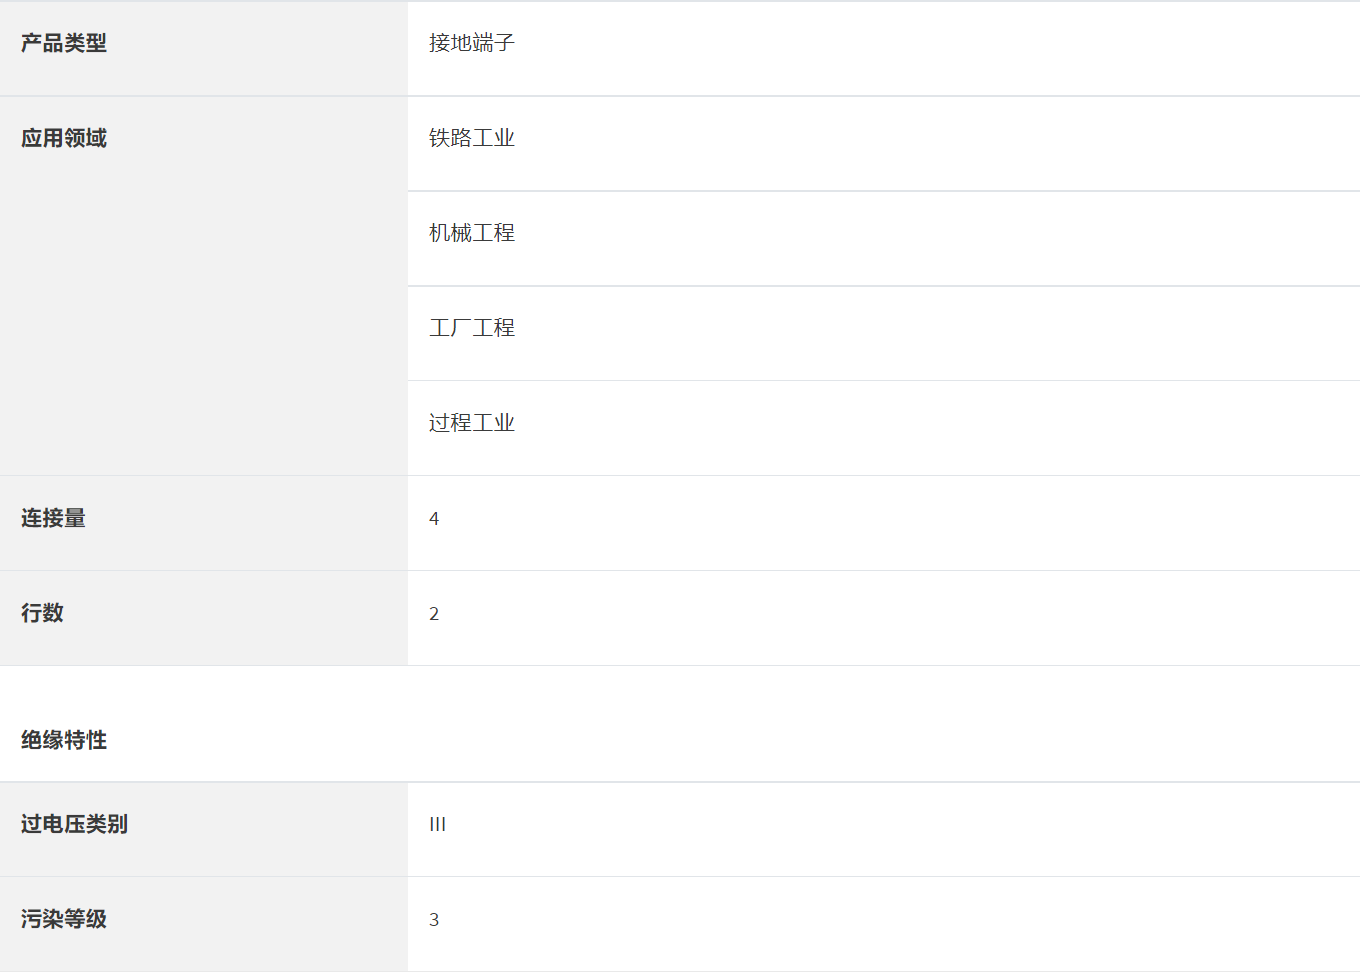This screenshot has height=975, width=1362.
Task: Click the 过电压类别 label
Action: pos(74,824)
